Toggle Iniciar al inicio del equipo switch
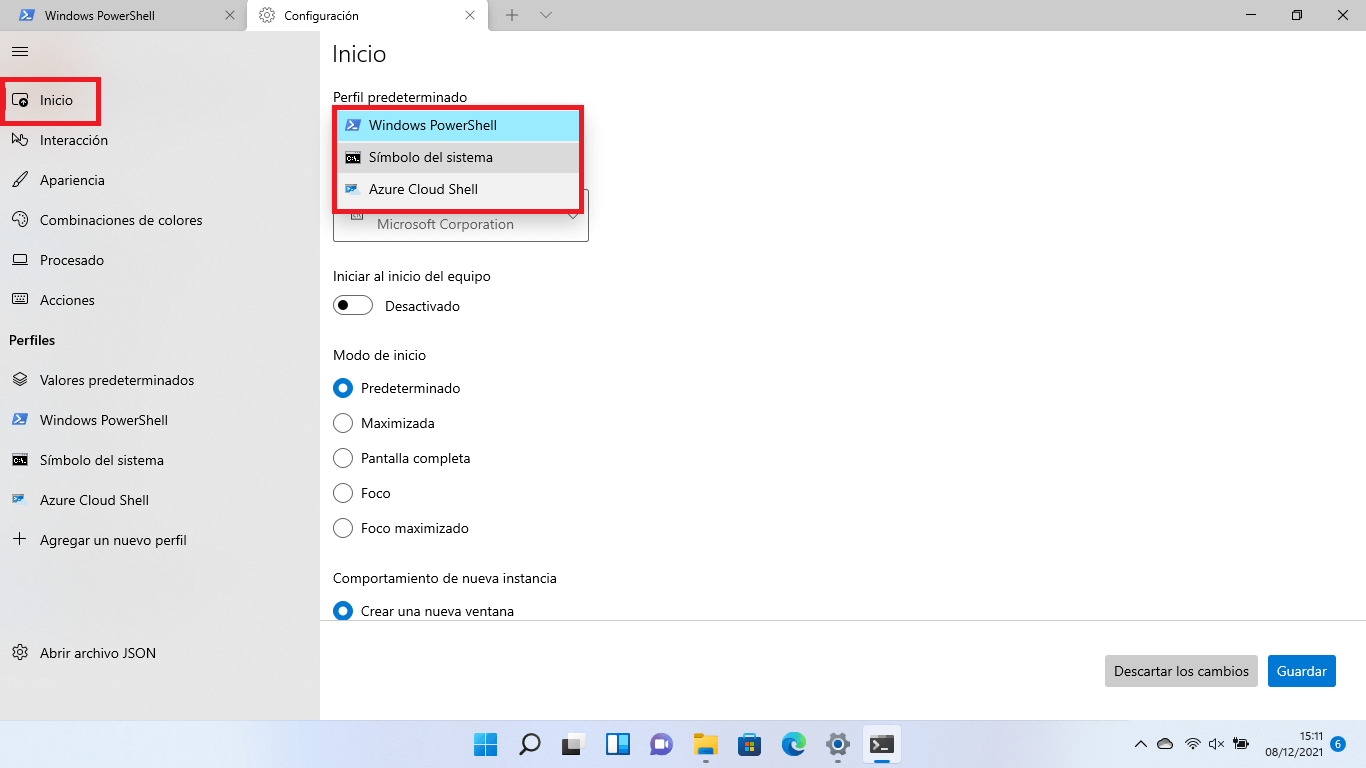Image resolution: width=1366 pixels, height=768 pixels. [353, 306]
